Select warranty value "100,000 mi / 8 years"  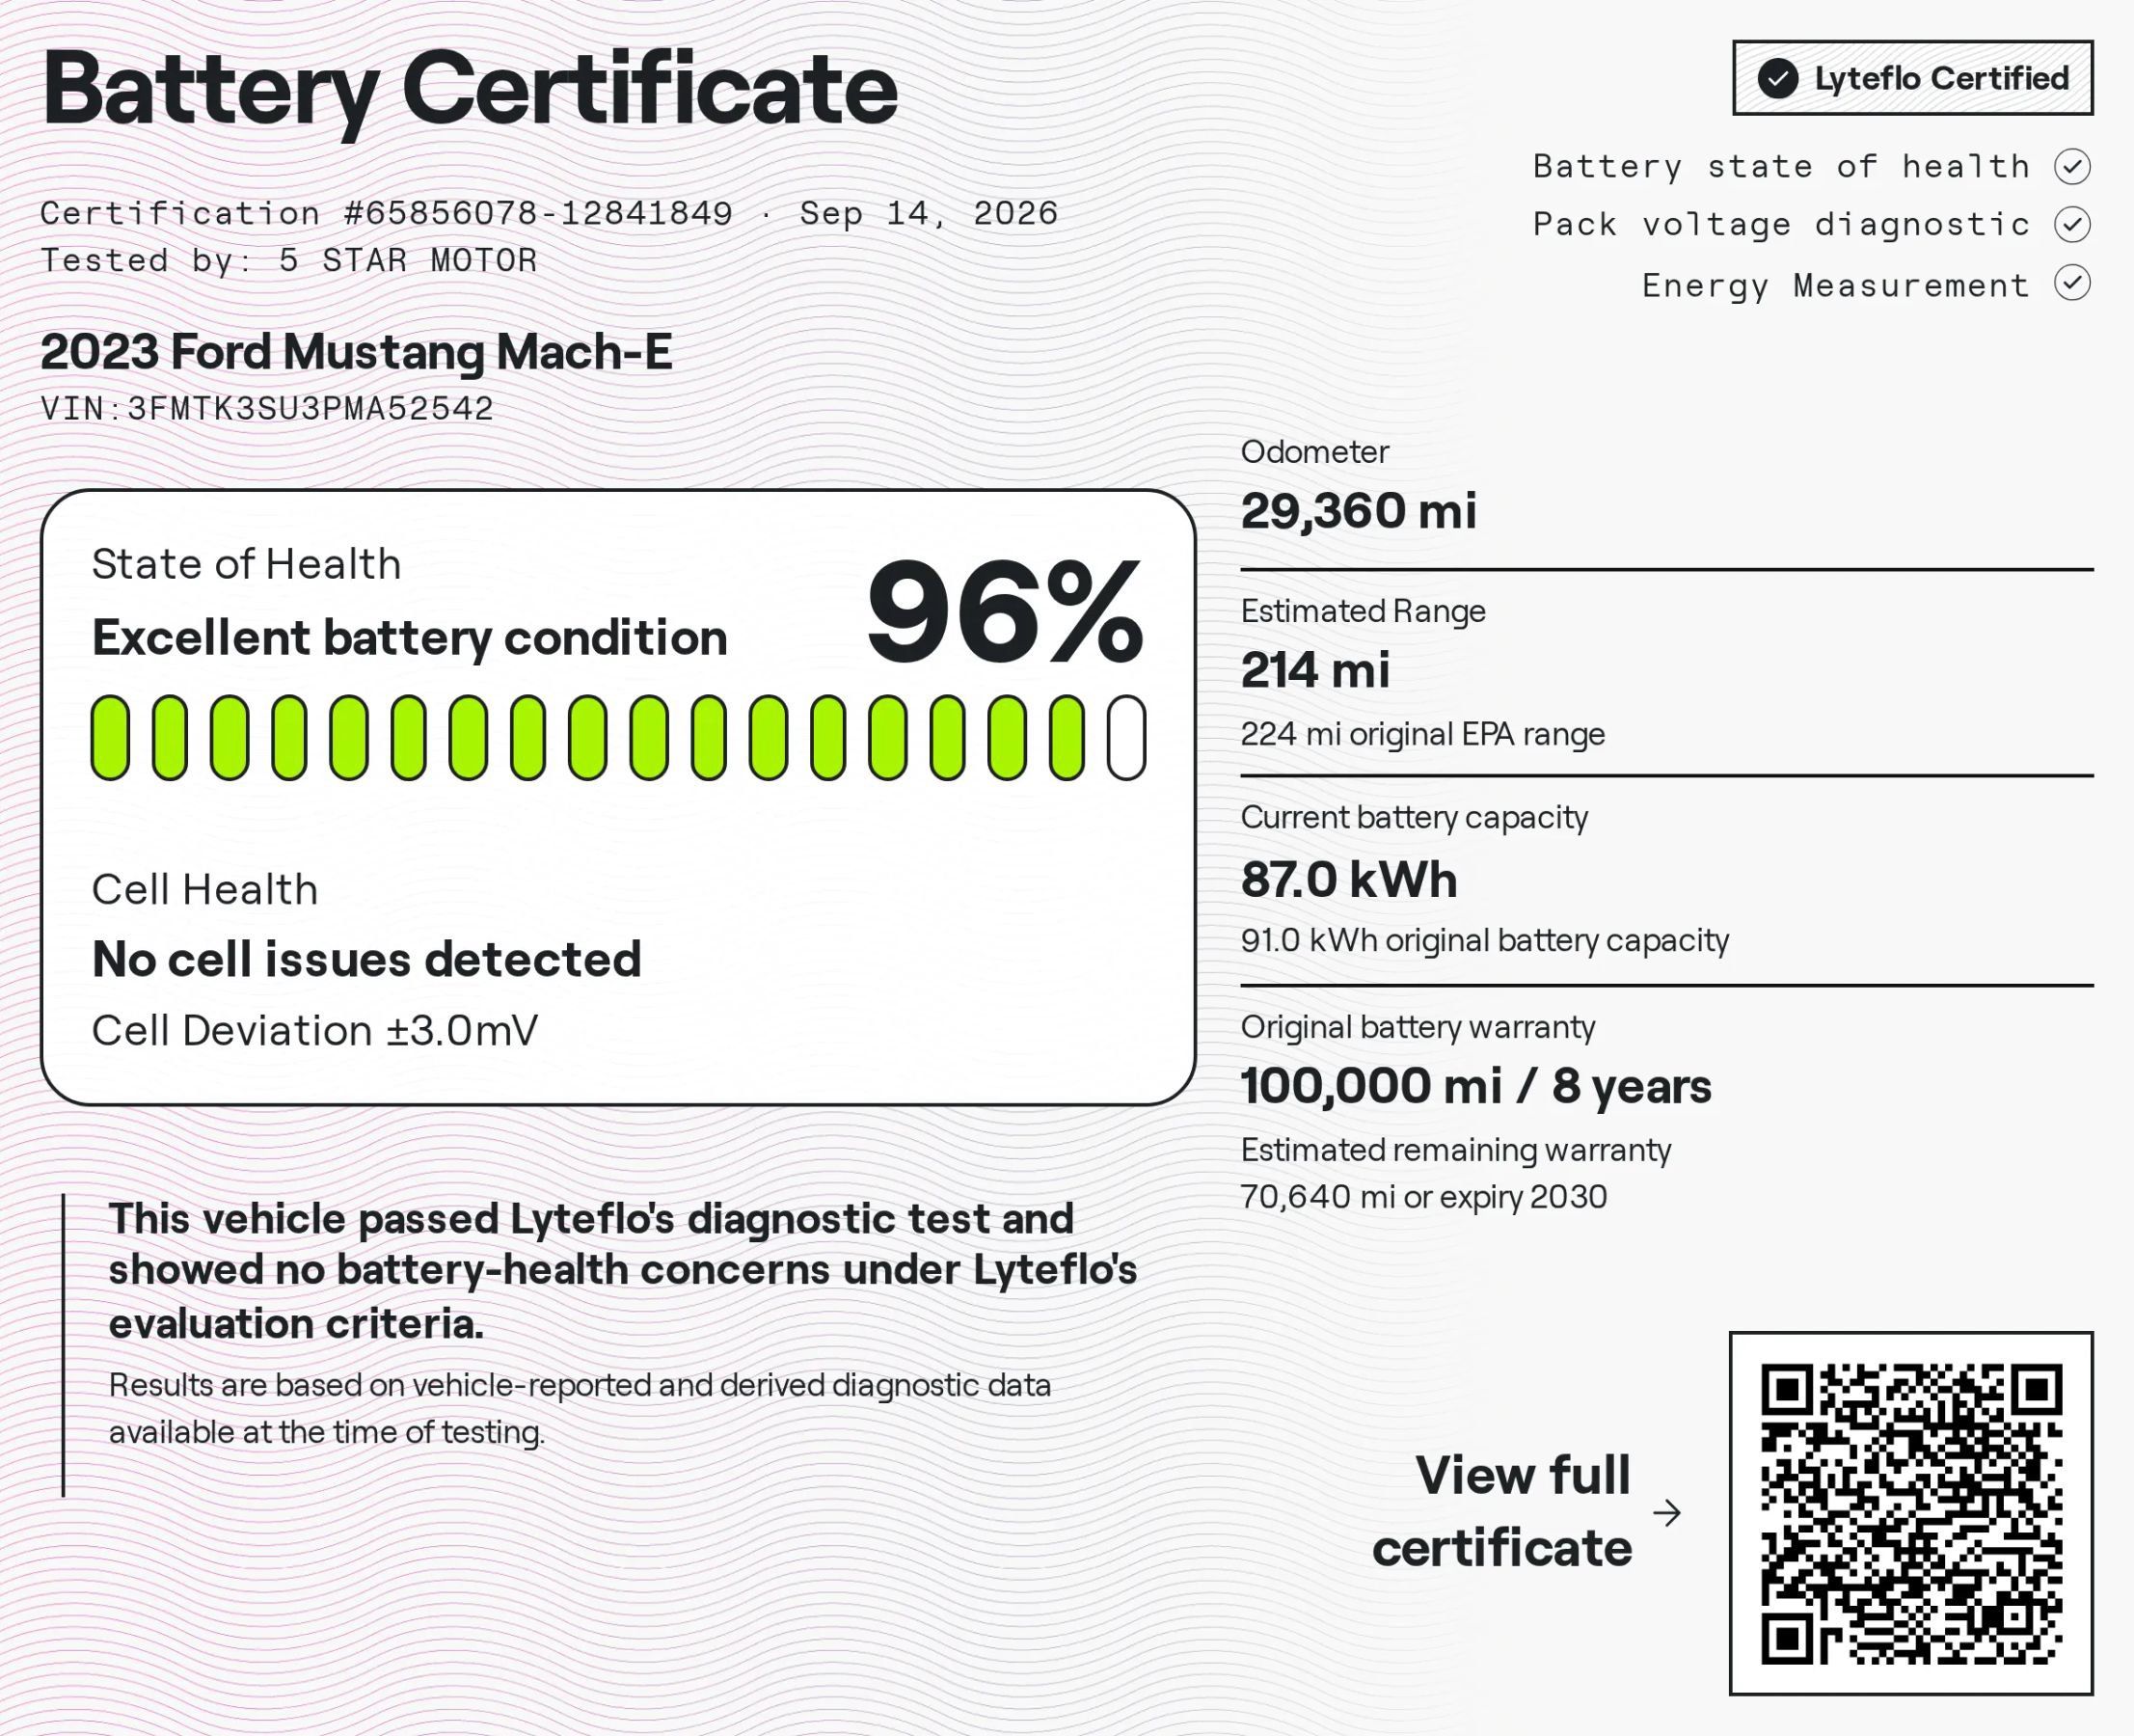[1476, 1086]
